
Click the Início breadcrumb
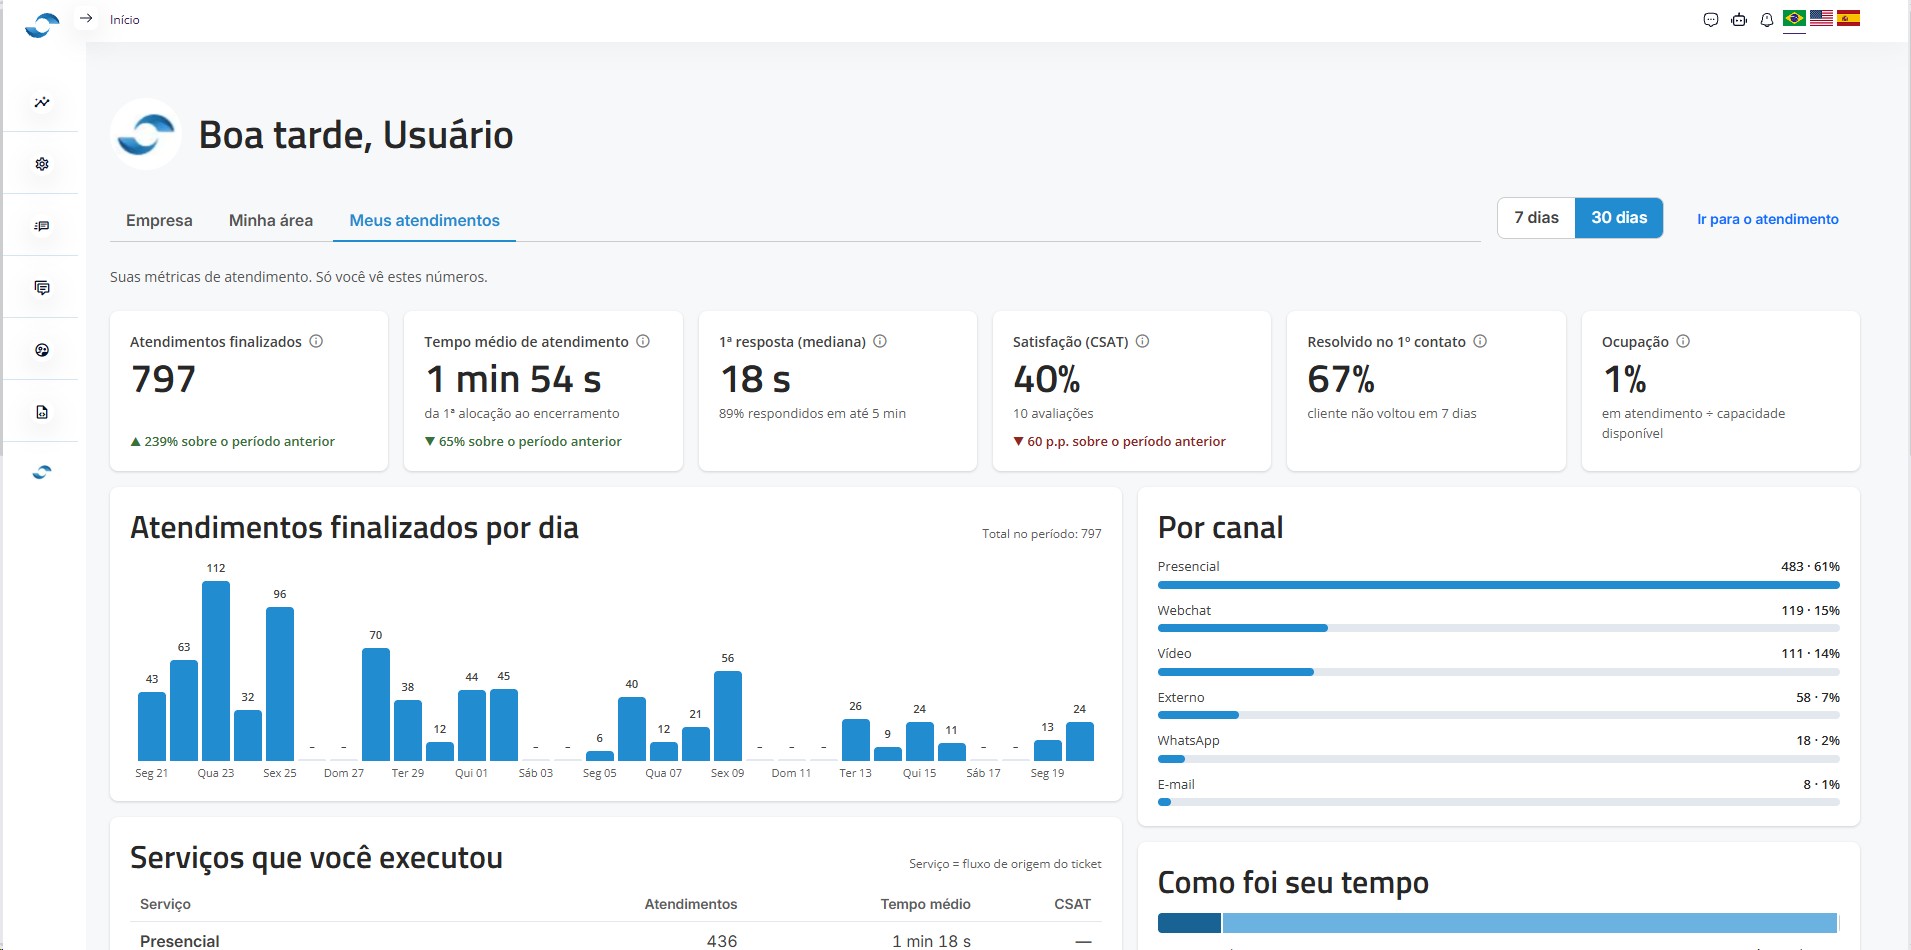tap(125, 20)
